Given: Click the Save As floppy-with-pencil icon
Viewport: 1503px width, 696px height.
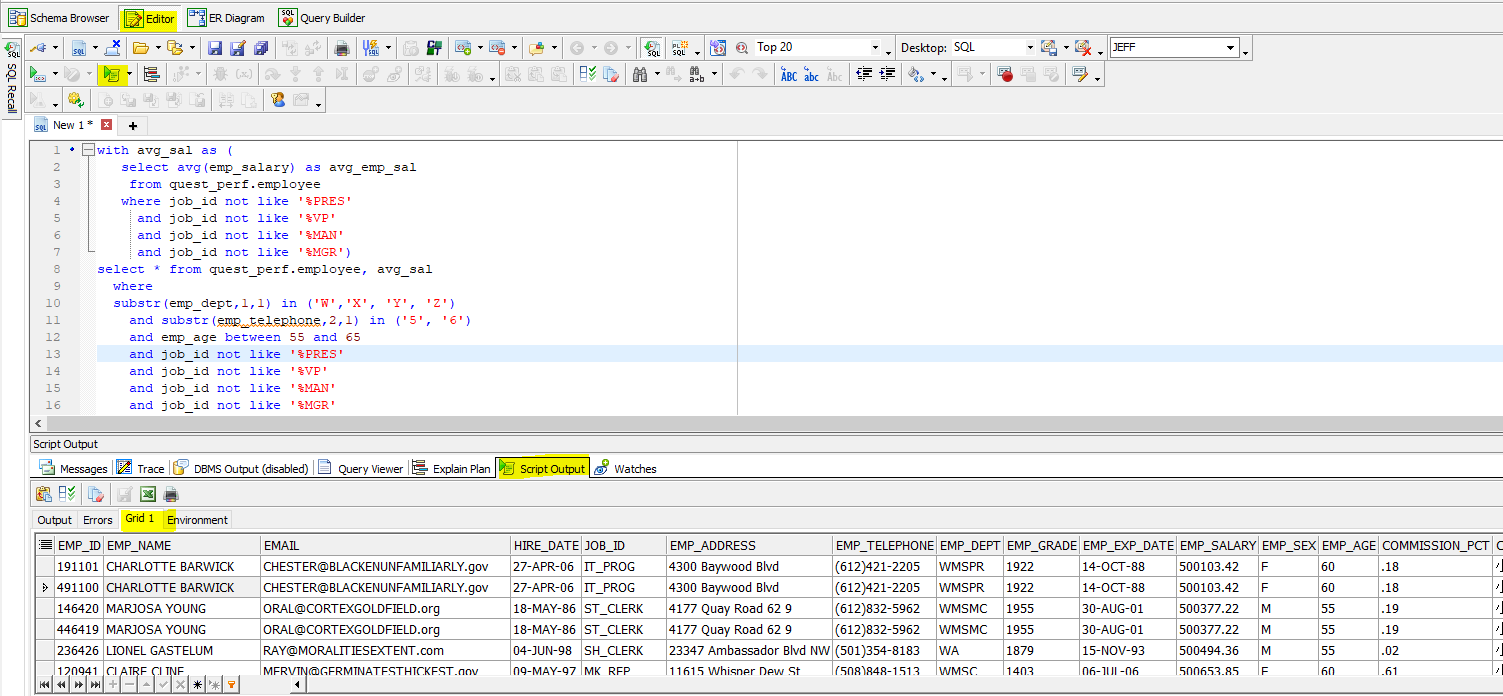Looking at the screenshot, I should 238,48.
